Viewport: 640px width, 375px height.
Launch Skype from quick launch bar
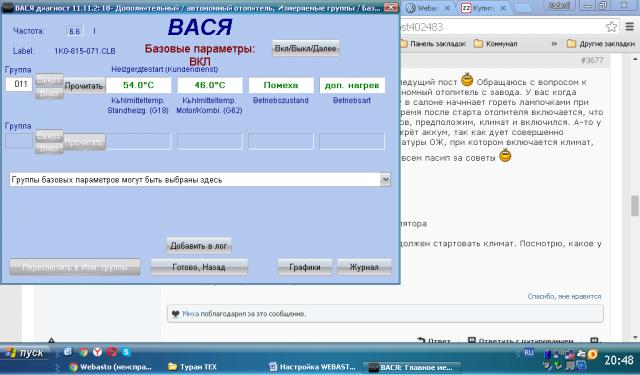[x=126, y=352]
